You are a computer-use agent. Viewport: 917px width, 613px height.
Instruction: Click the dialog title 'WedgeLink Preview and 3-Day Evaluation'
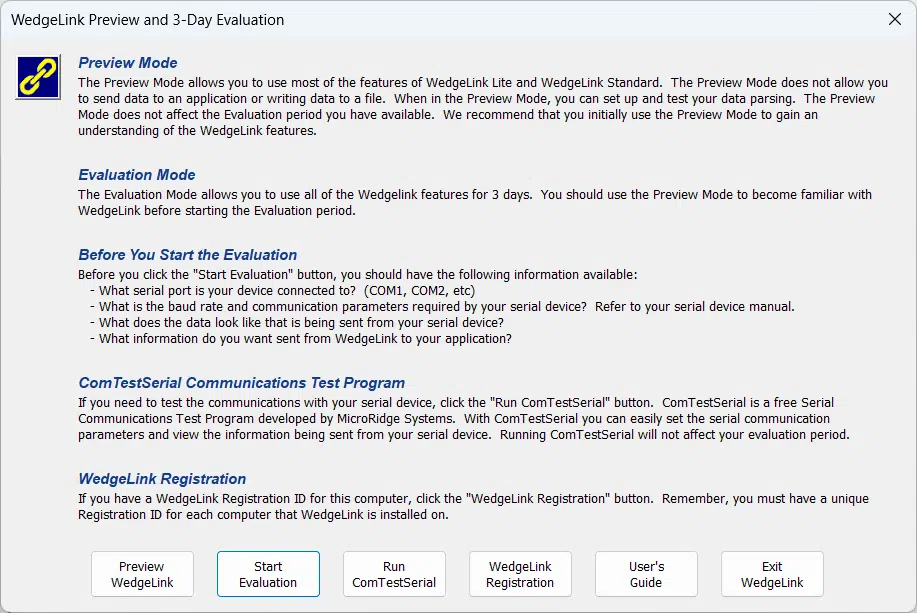pyautogui.click(x=147, y=20)
